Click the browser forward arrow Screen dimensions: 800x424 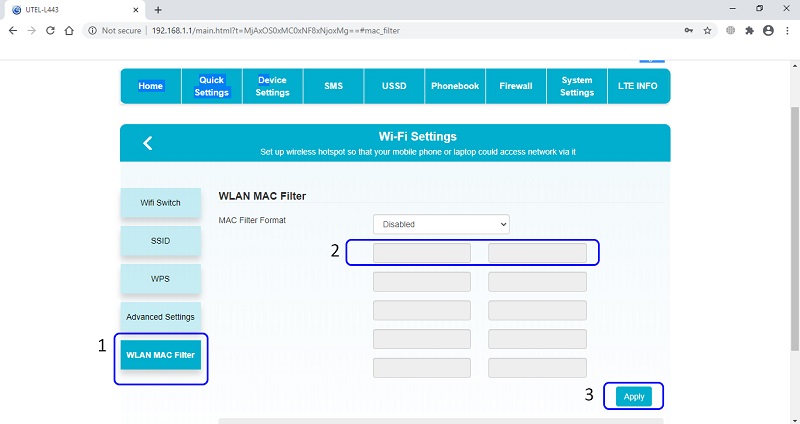(x=32, y=31)
